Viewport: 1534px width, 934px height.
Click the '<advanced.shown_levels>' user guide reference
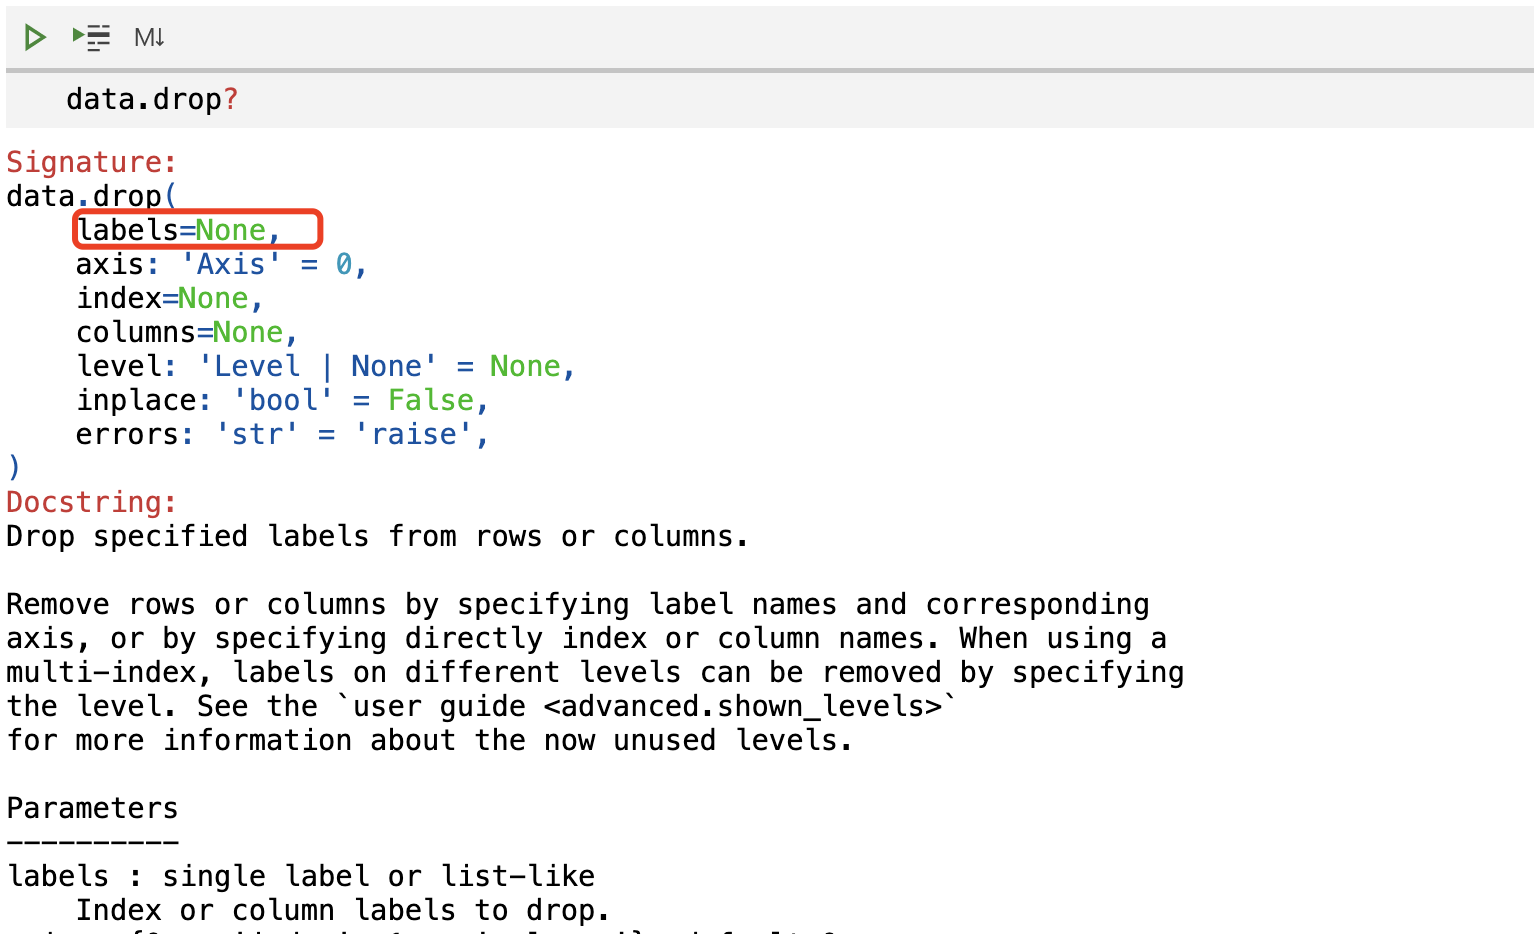point(743,706)
